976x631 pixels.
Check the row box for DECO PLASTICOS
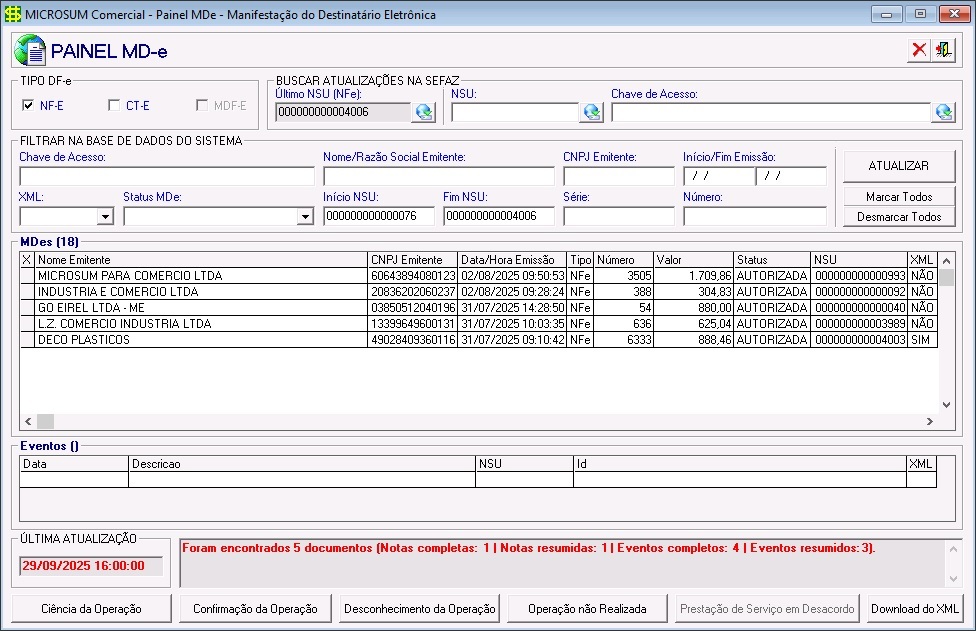click(x=27, y=340)
